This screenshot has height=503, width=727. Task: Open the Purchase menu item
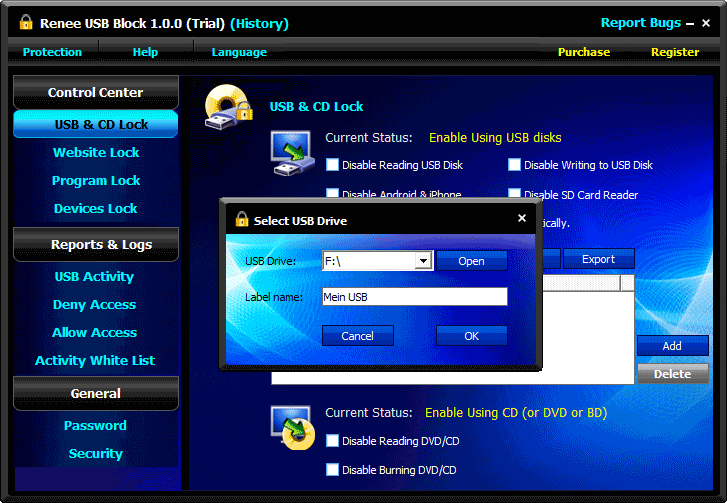click(x=584, y=52)
